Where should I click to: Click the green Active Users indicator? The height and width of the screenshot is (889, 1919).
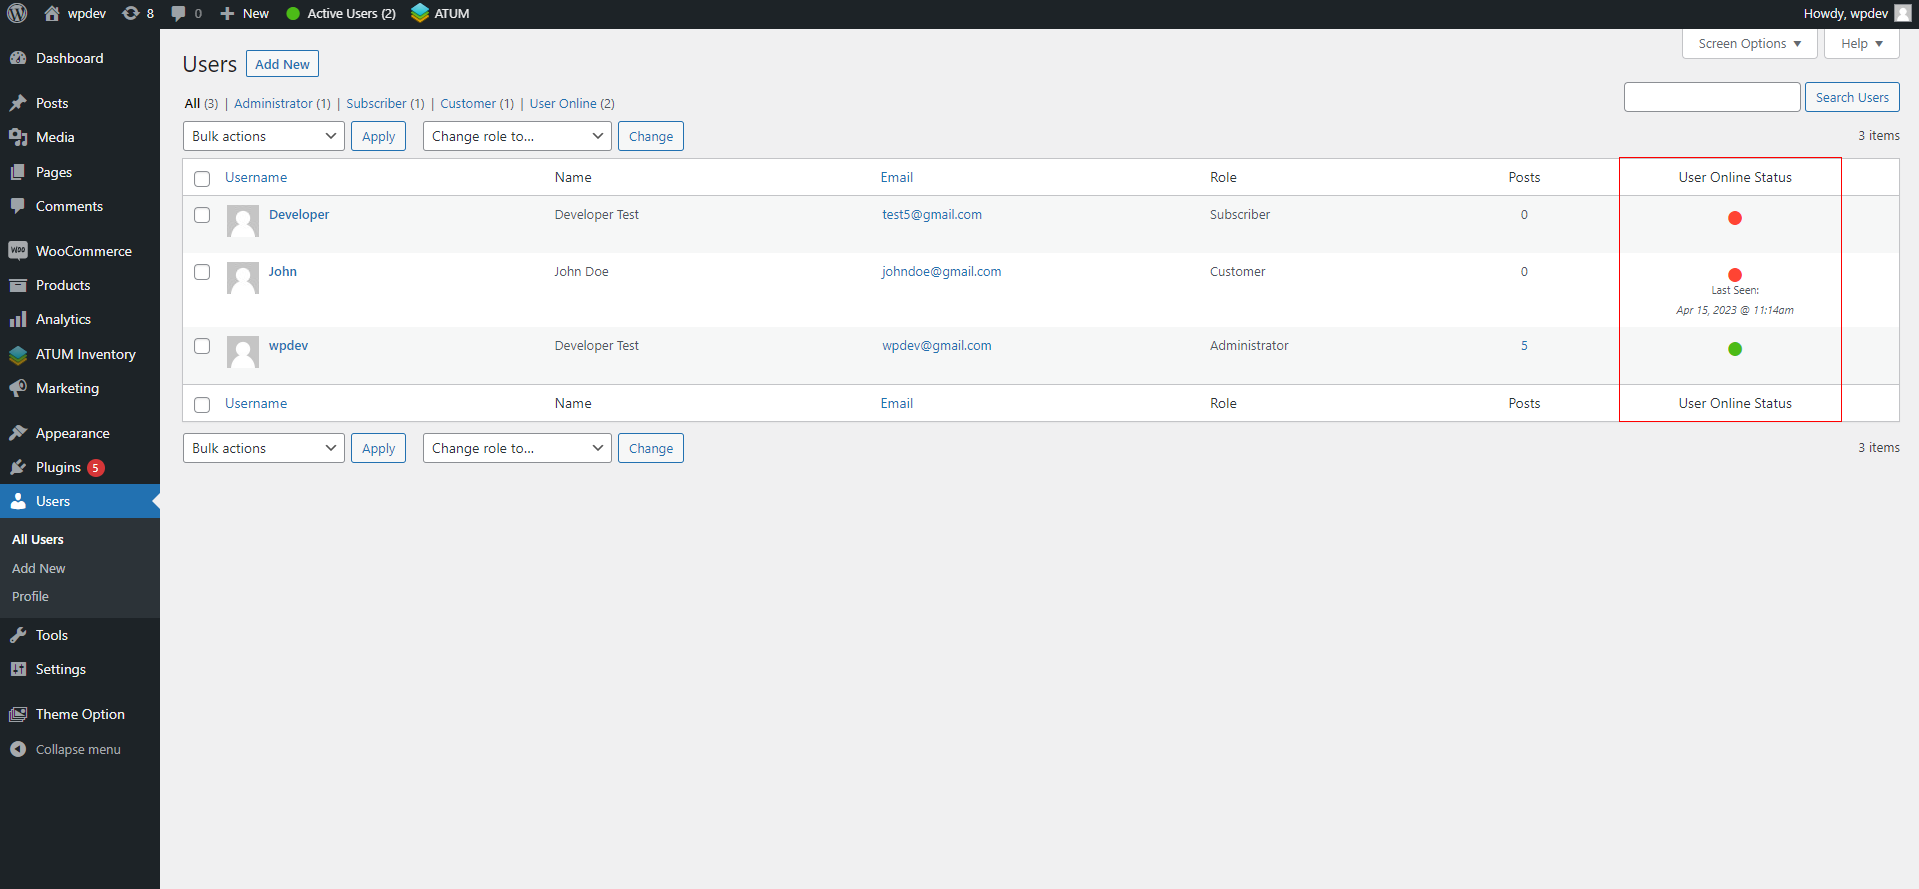pyautogui.click(x=293, y=14)
